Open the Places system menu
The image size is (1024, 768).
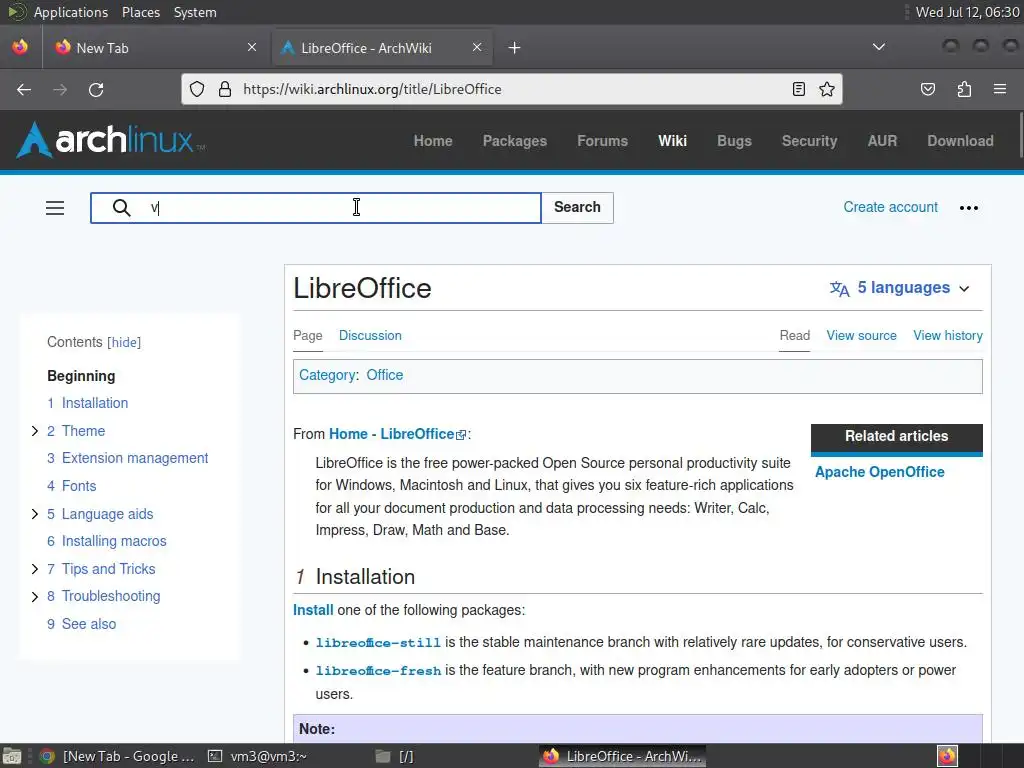click(140, 12)
